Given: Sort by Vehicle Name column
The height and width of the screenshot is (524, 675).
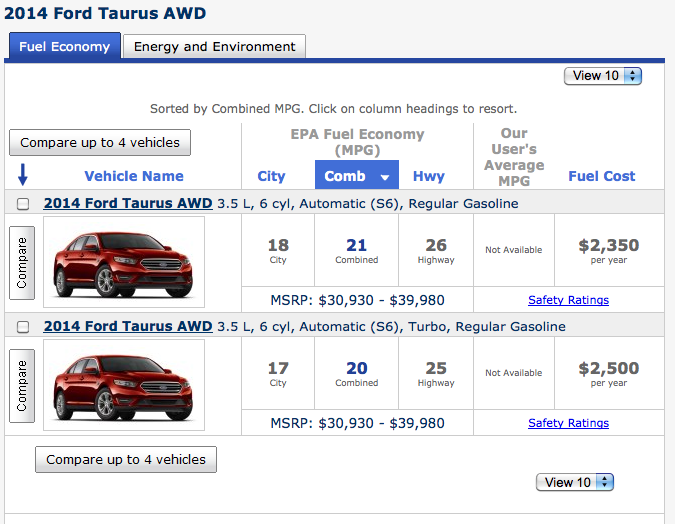Looking at the screenshot, I should (x=134, y=176).
